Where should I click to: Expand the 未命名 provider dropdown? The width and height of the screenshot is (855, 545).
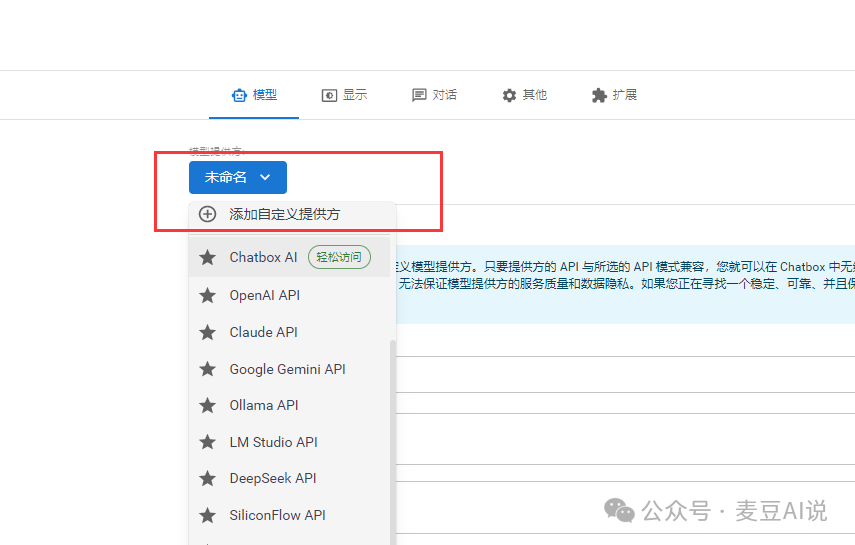[x=238, y=177]
